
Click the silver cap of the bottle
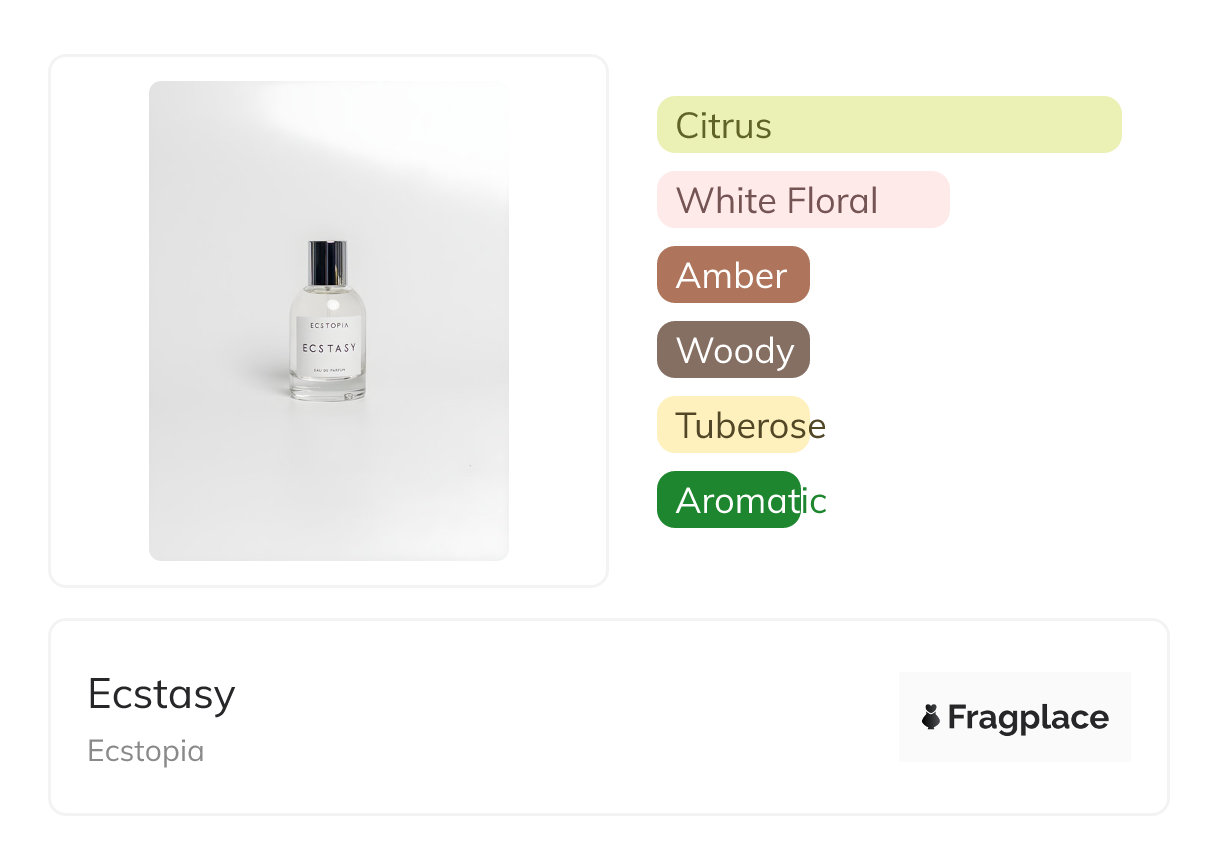[328, 262]
